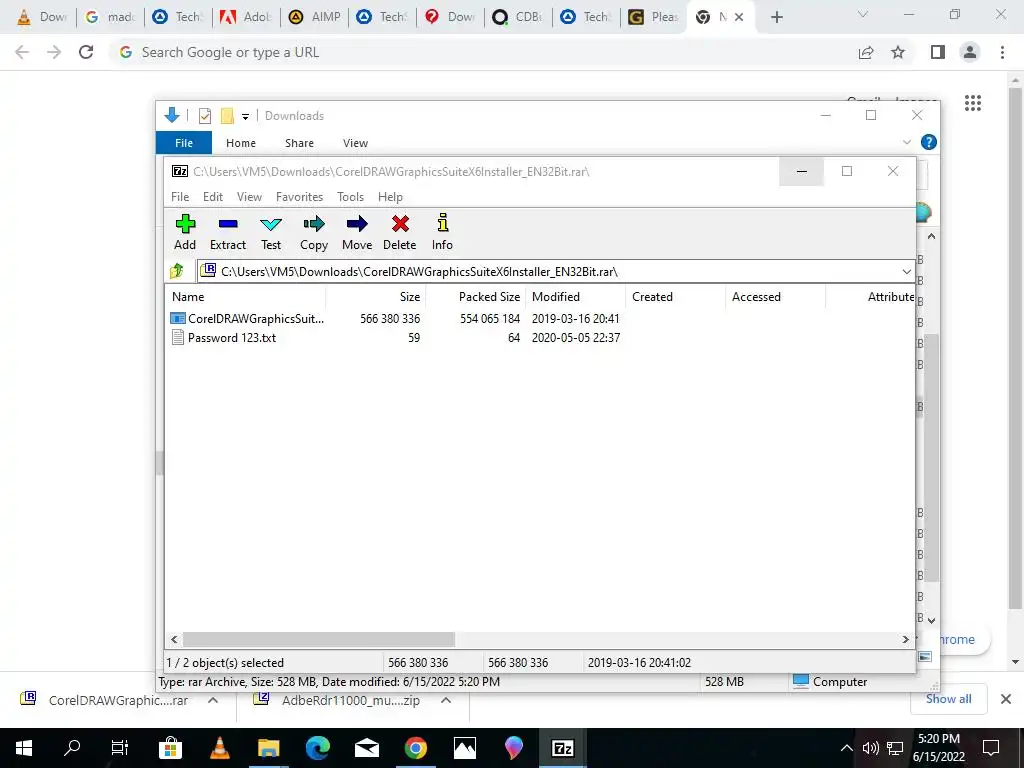Sort by Packed Size column header

(475, 296)
